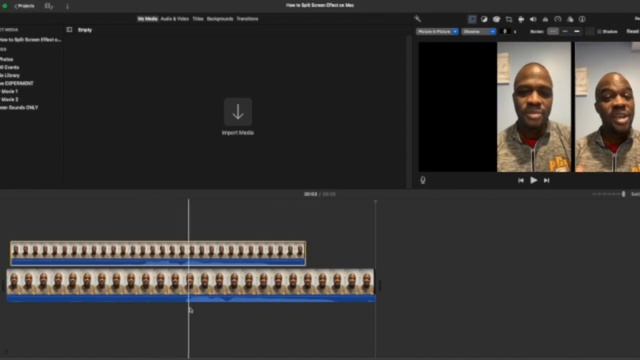Switch to the Audio & Video tab
Image resolution: width=640 pixels, height=360 pixels.
[175, 19]
